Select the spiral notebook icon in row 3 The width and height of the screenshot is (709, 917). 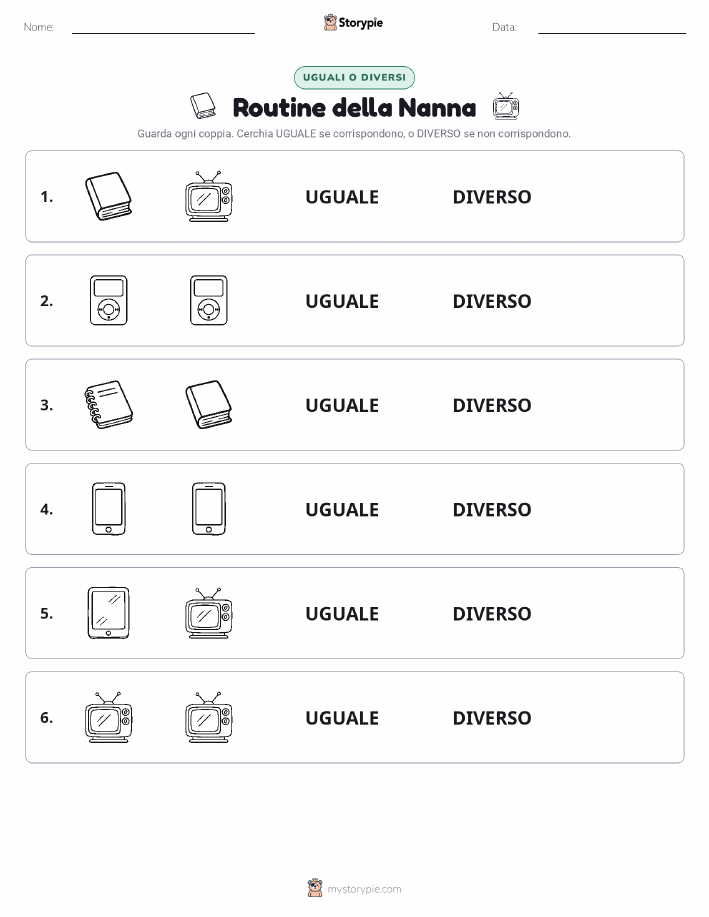(x=109, y=405)
